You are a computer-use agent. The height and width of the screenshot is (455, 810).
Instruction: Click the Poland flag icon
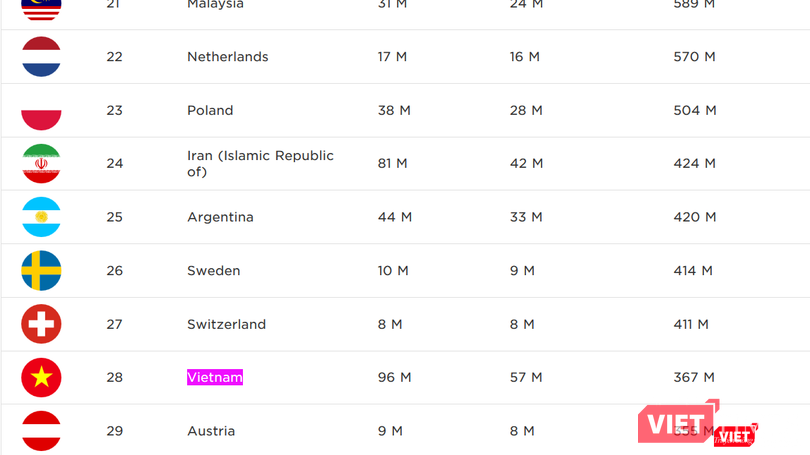click(x=42, y=111)
